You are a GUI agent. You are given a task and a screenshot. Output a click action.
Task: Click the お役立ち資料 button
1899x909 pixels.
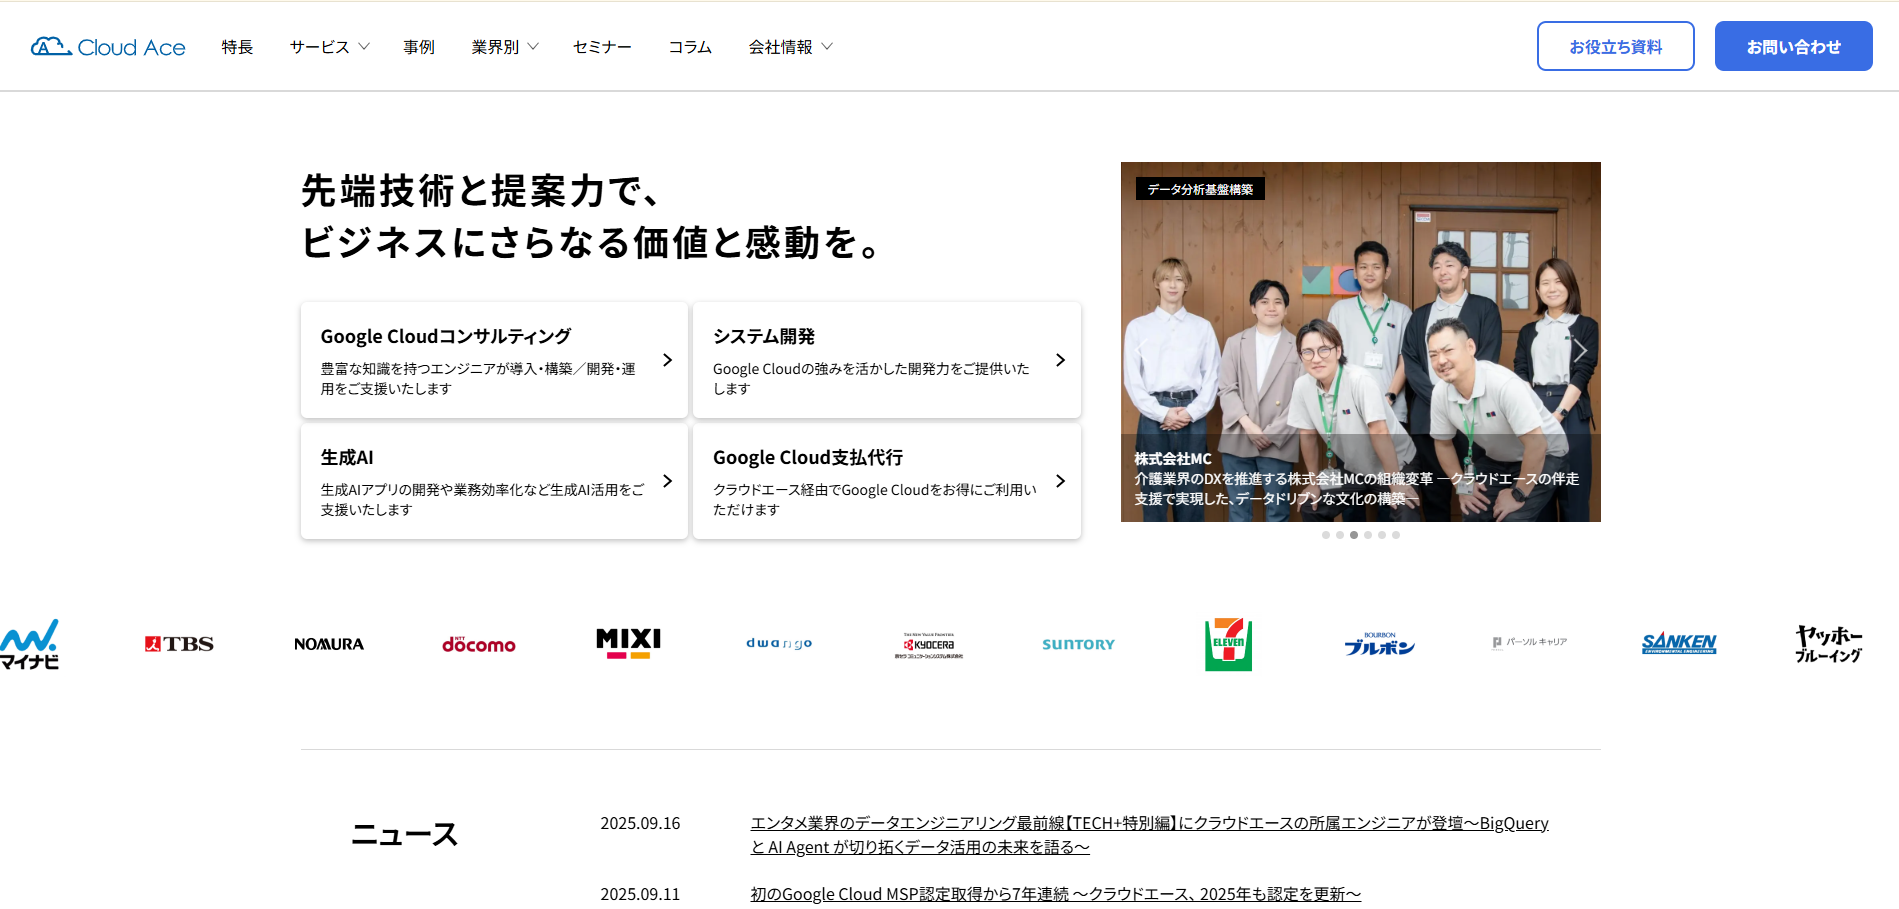click(x=1615, y=46)
